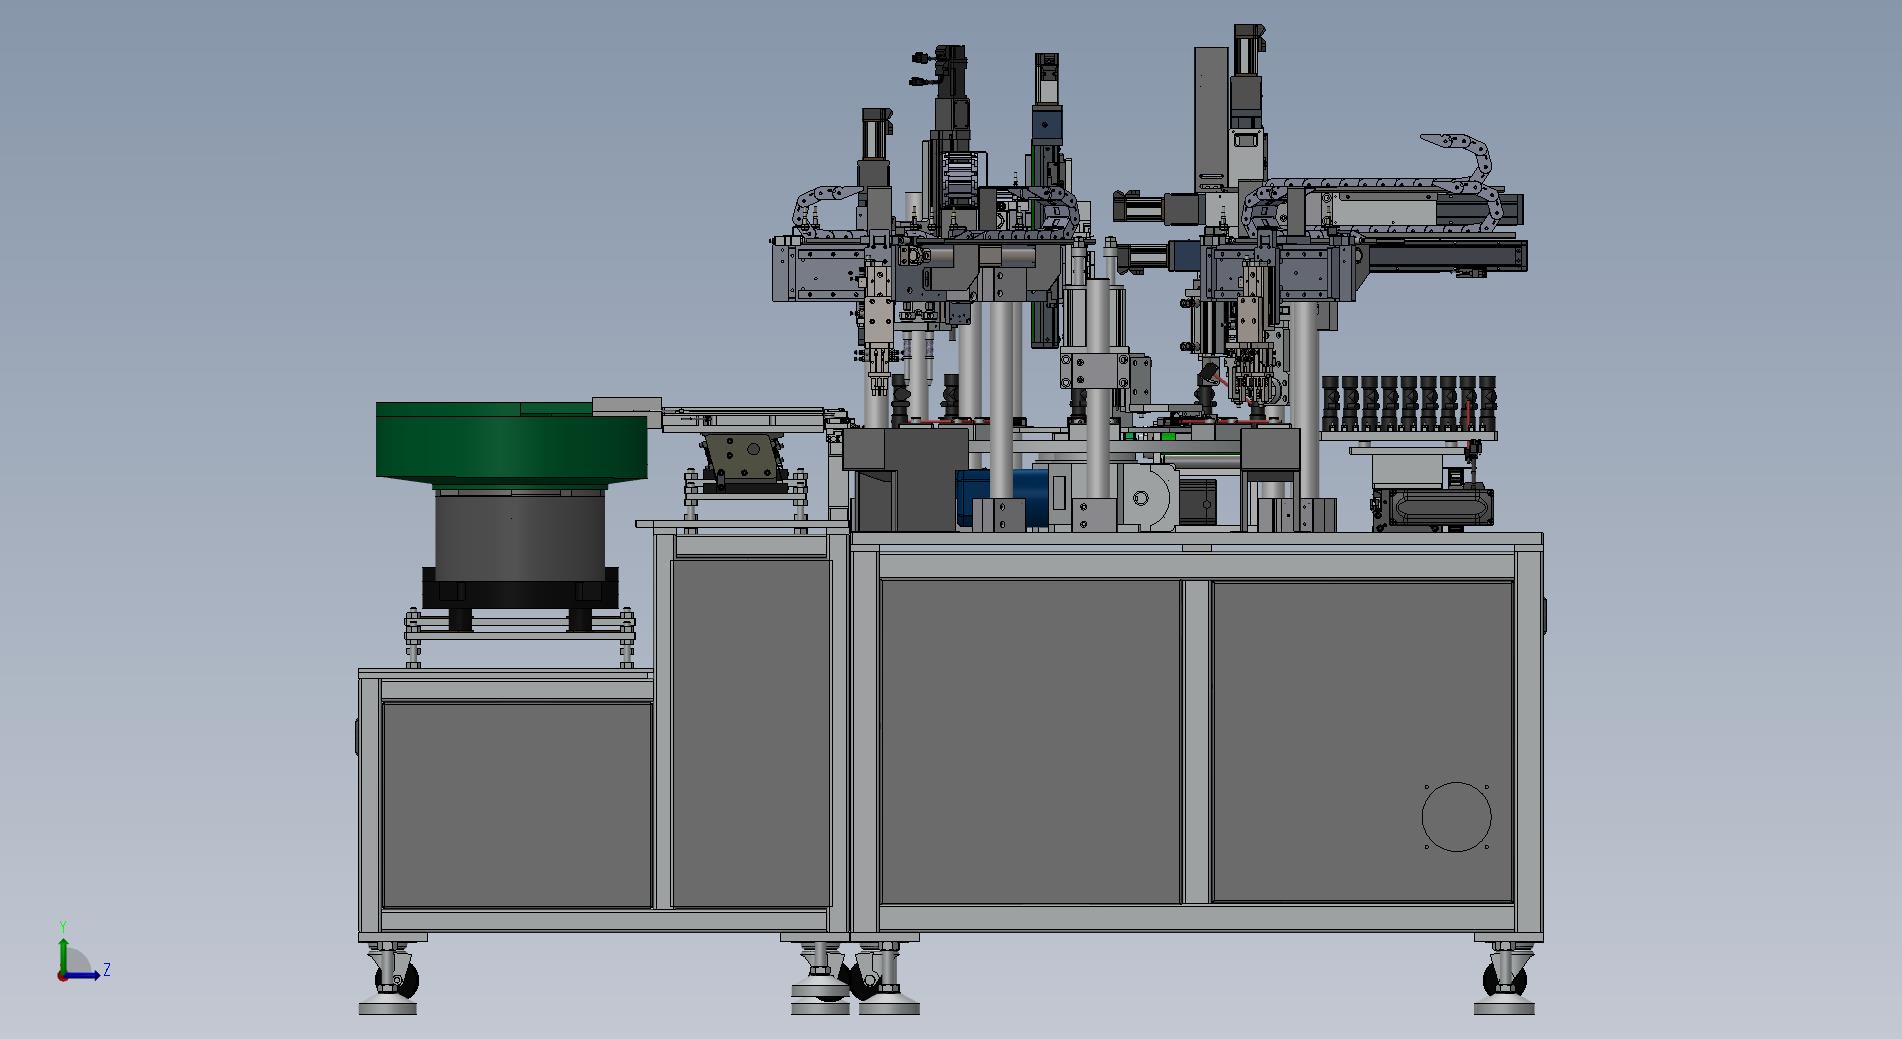Select the narrow middle cabinet door panel
1902x1039 pixels.
(750, 733)
